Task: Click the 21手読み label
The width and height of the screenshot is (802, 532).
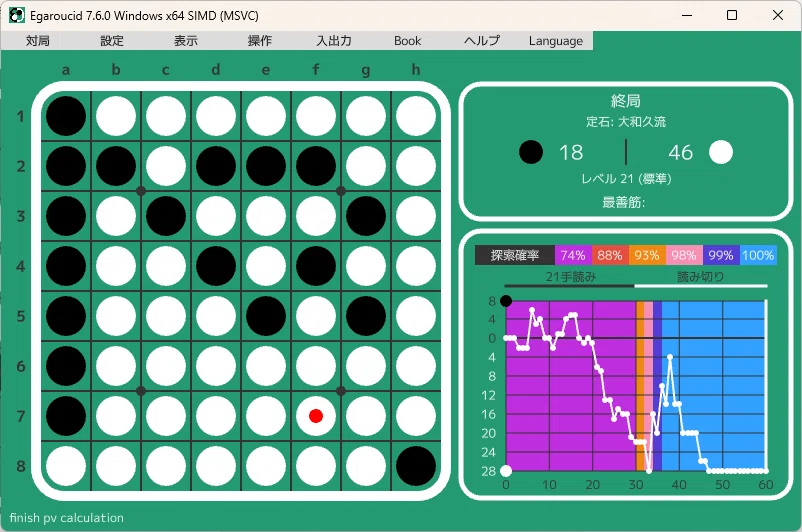Action: [571, 277]
